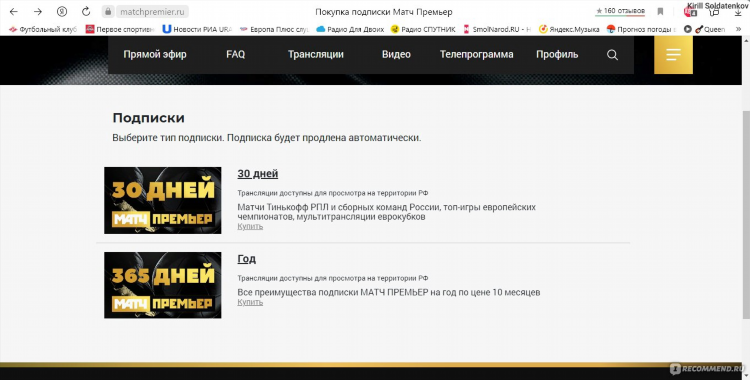
Task: Click the lock site security icon
Action: coord(108,11)
